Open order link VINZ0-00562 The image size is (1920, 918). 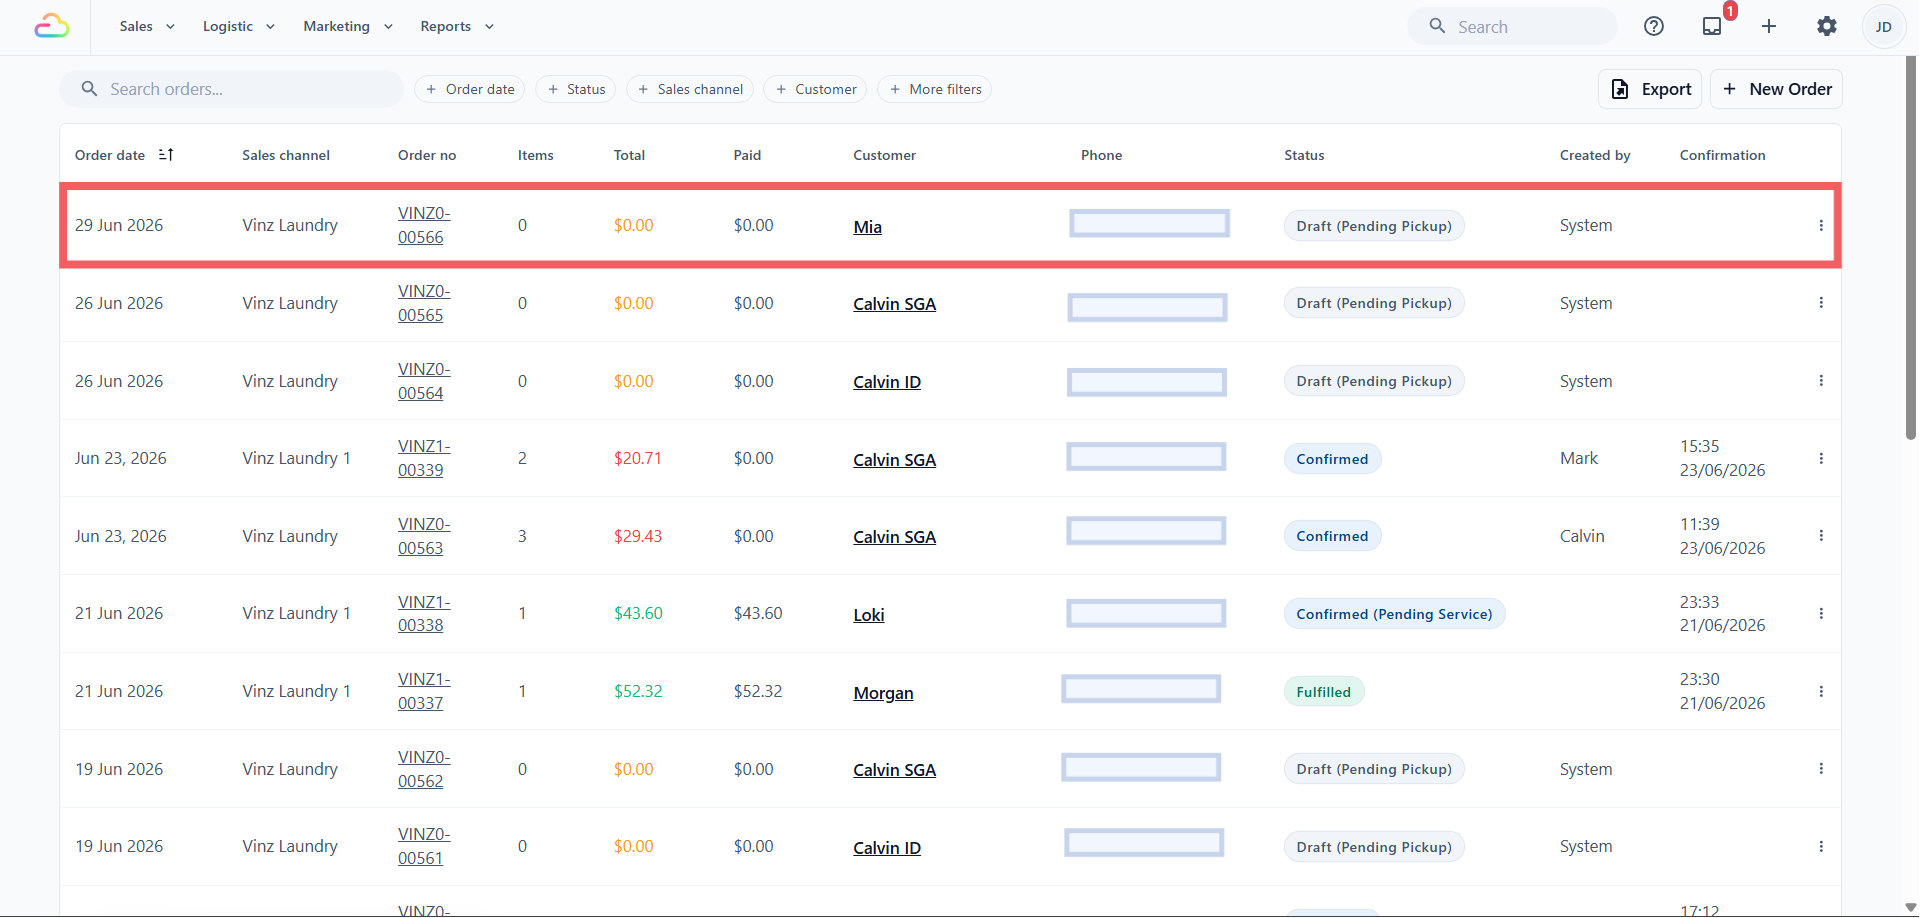[424, 769]
